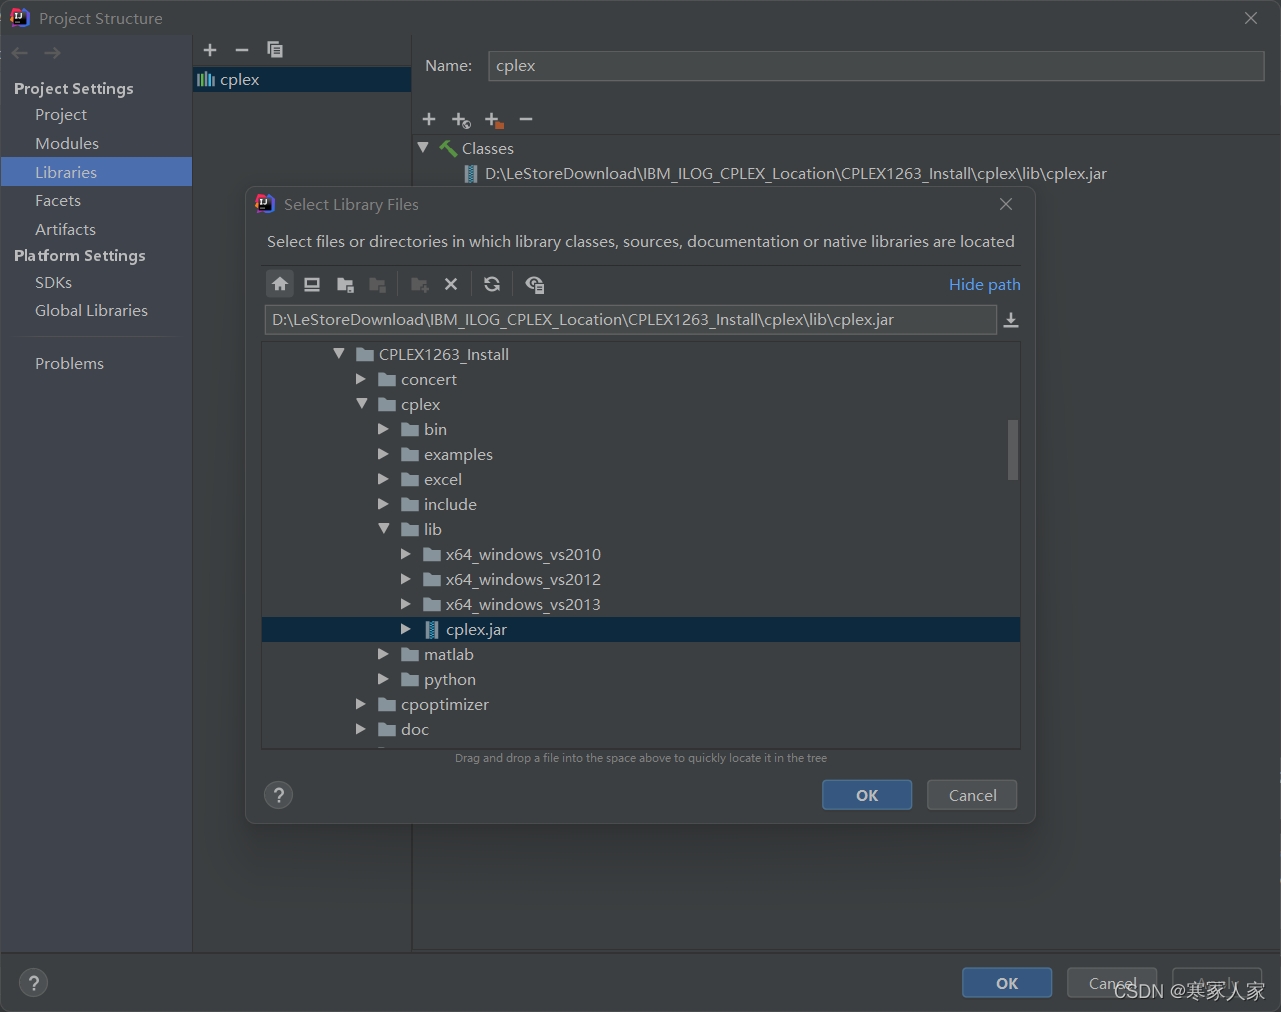Screen dimensions: 1281x1012
Task: Expand the bin folder
Action: tap(383, 429)
